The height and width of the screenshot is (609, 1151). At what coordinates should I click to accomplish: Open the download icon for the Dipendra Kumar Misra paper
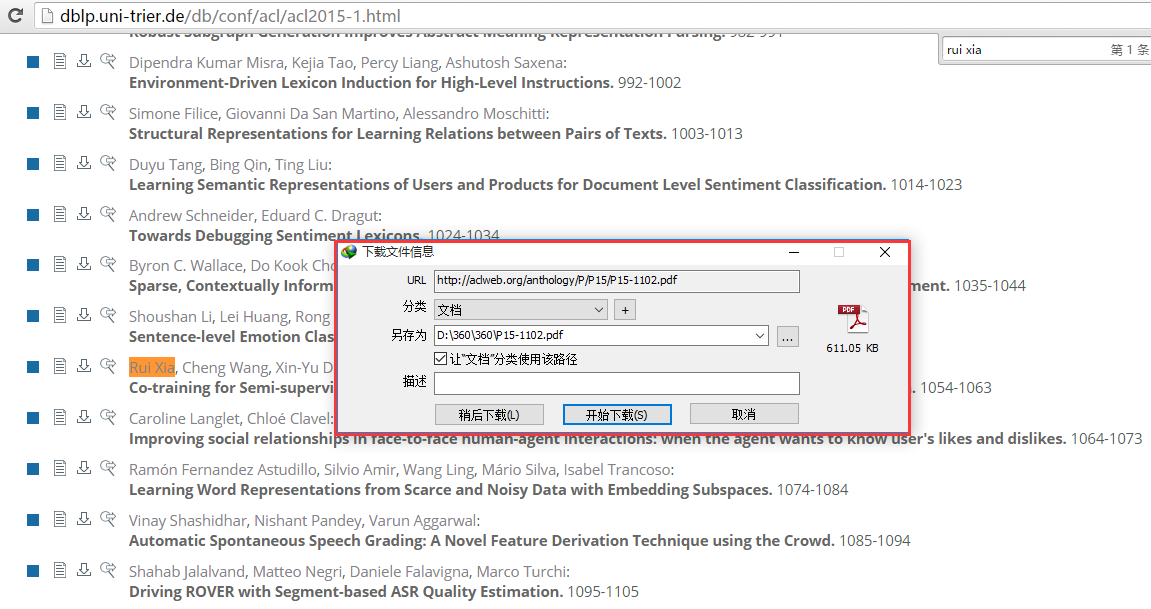[84, 61]
